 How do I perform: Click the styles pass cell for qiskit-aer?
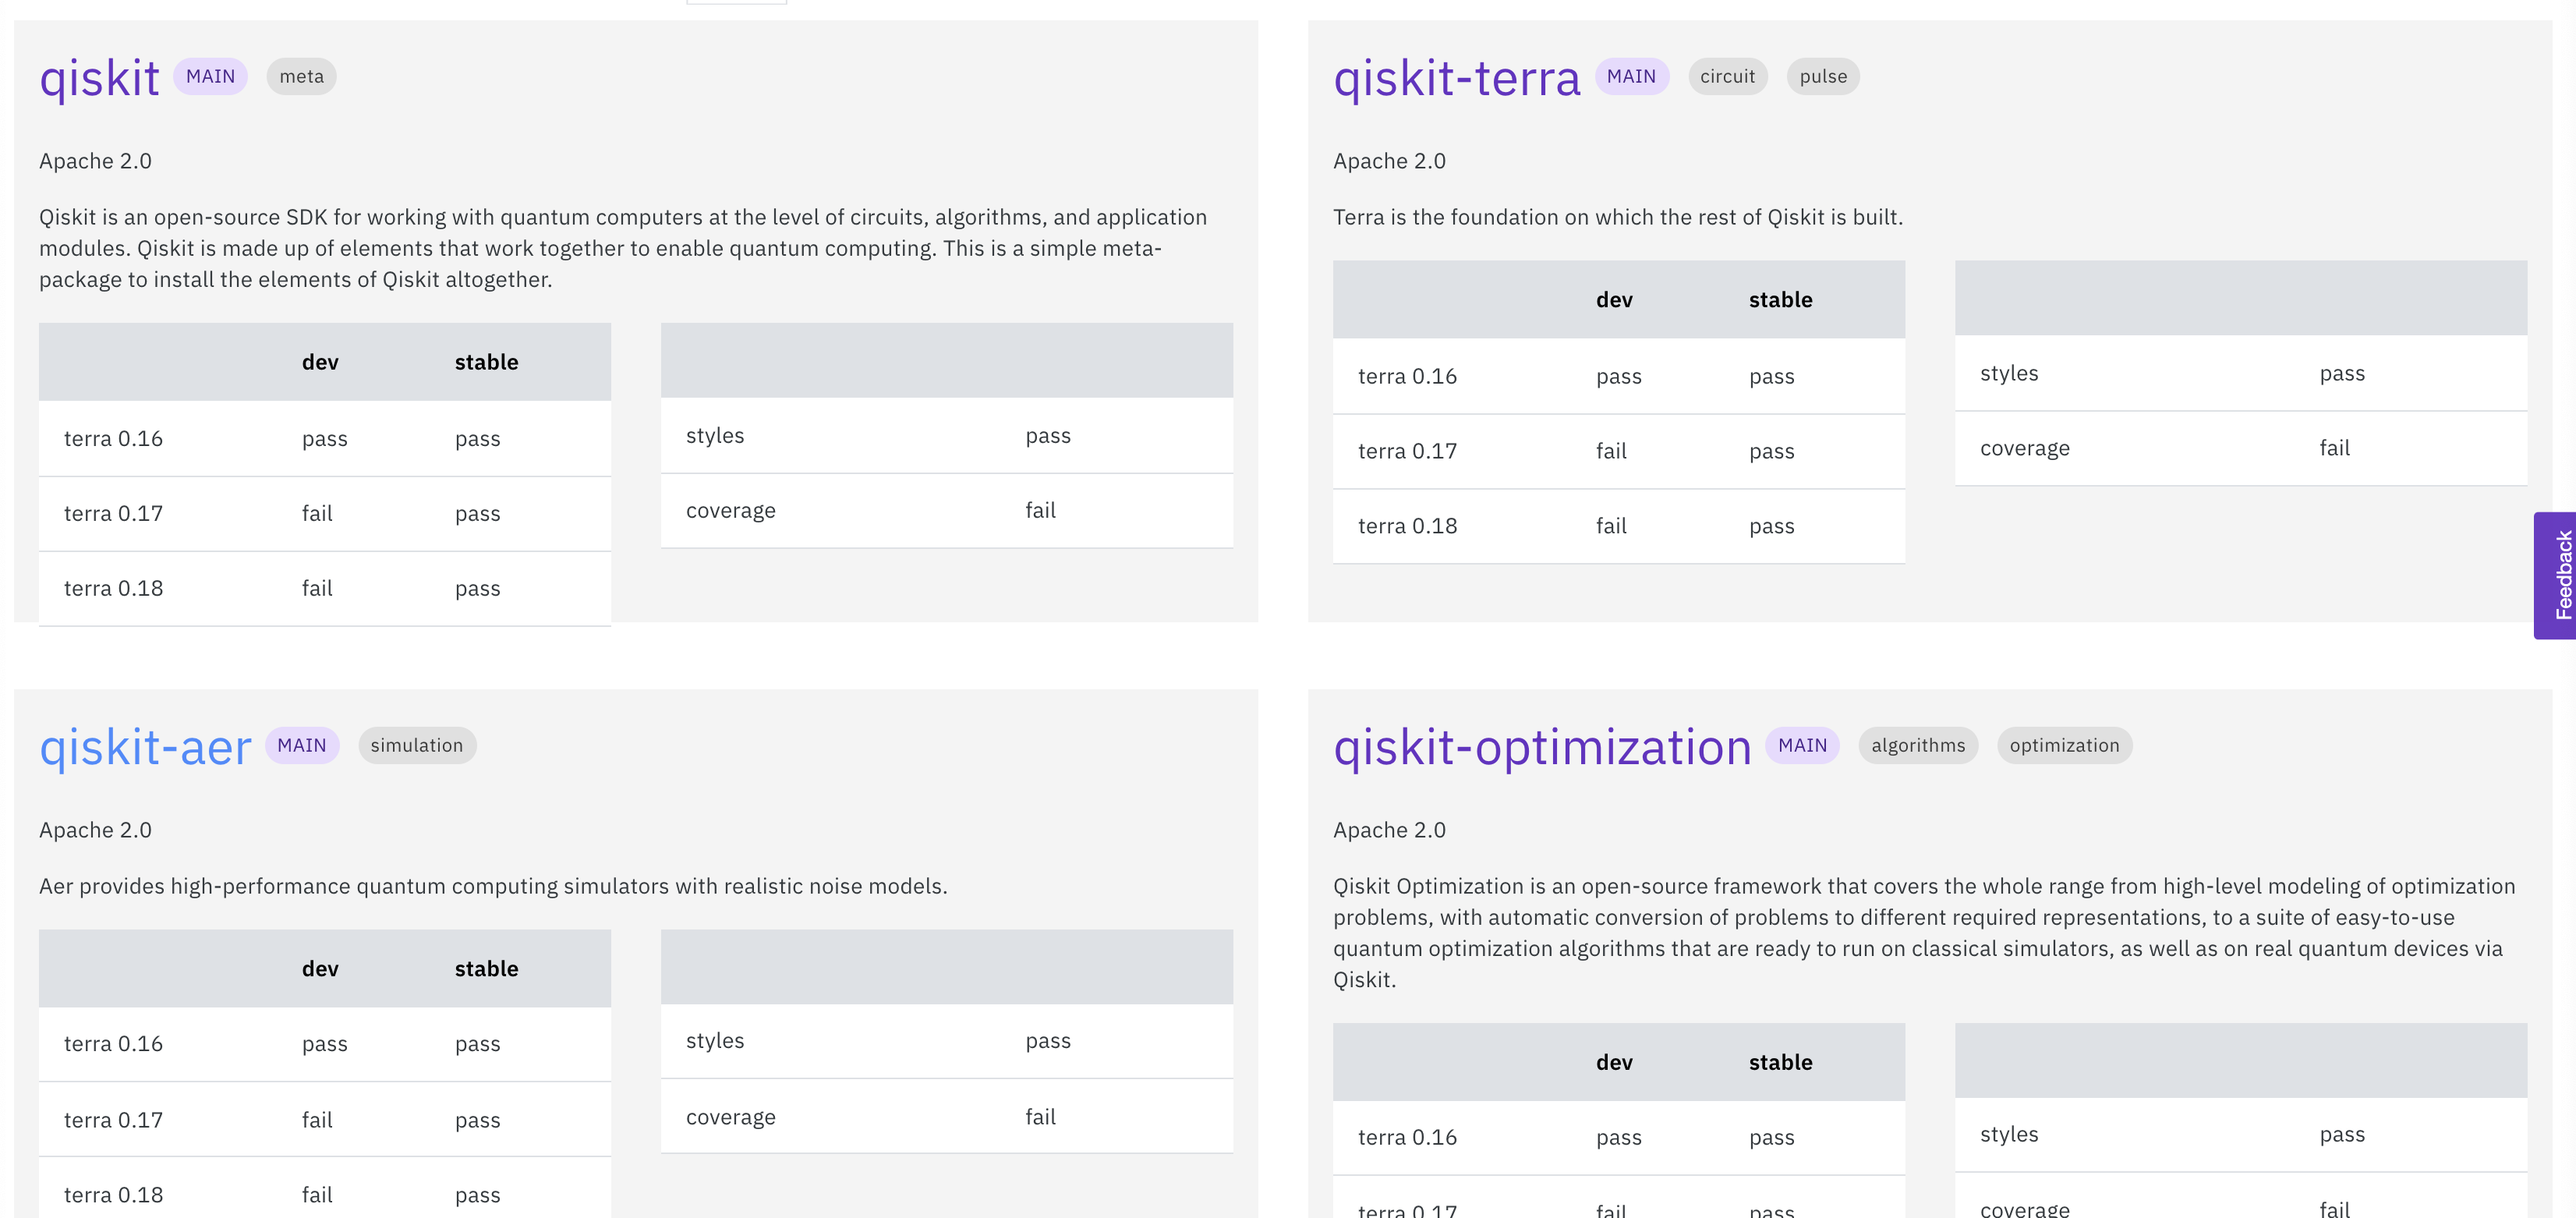pyautogui.click(x=1048, y=1040)
